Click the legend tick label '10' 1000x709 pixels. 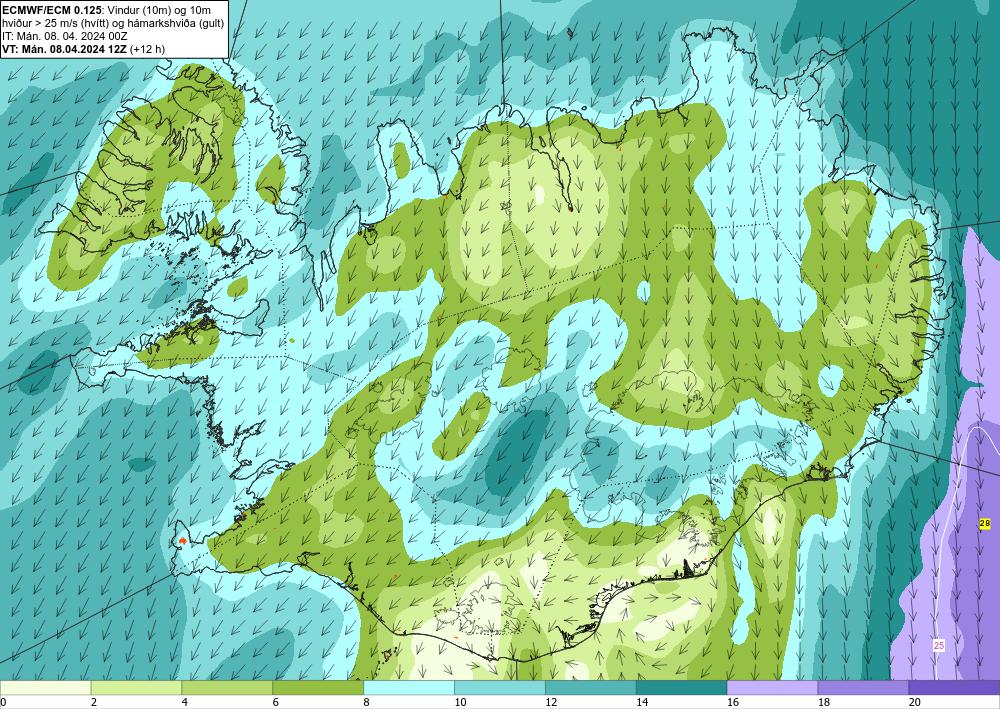[x=460, y=703]
